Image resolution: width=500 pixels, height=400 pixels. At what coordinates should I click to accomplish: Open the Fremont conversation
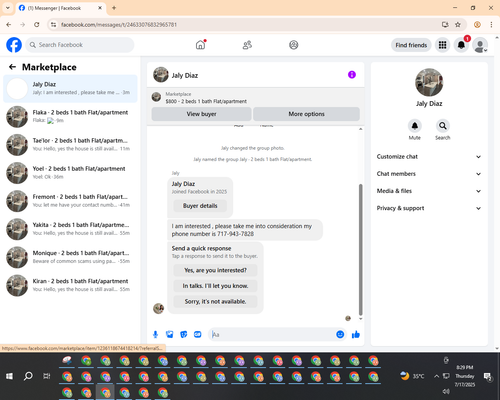pyautogui.click(x=70, y=201)
